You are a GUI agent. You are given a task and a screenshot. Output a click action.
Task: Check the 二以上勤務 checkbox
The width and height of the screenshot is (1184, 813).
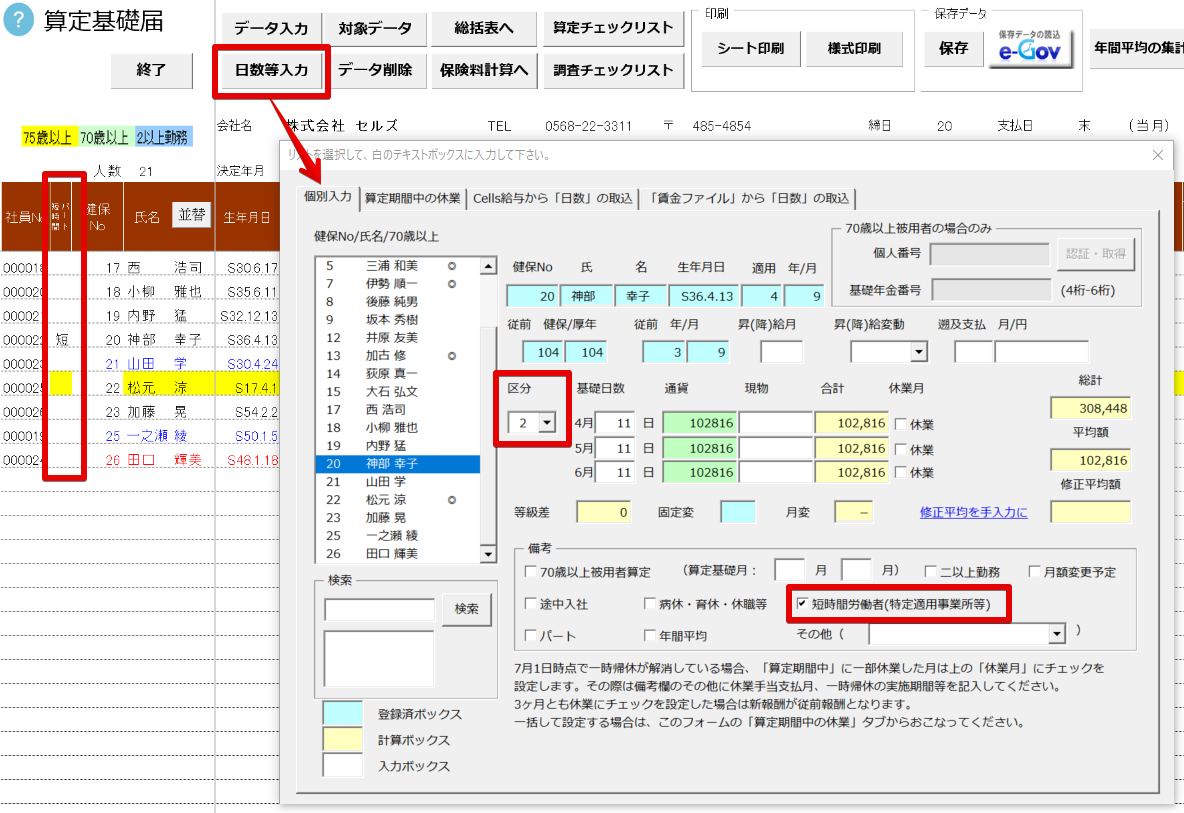(931, 572)
